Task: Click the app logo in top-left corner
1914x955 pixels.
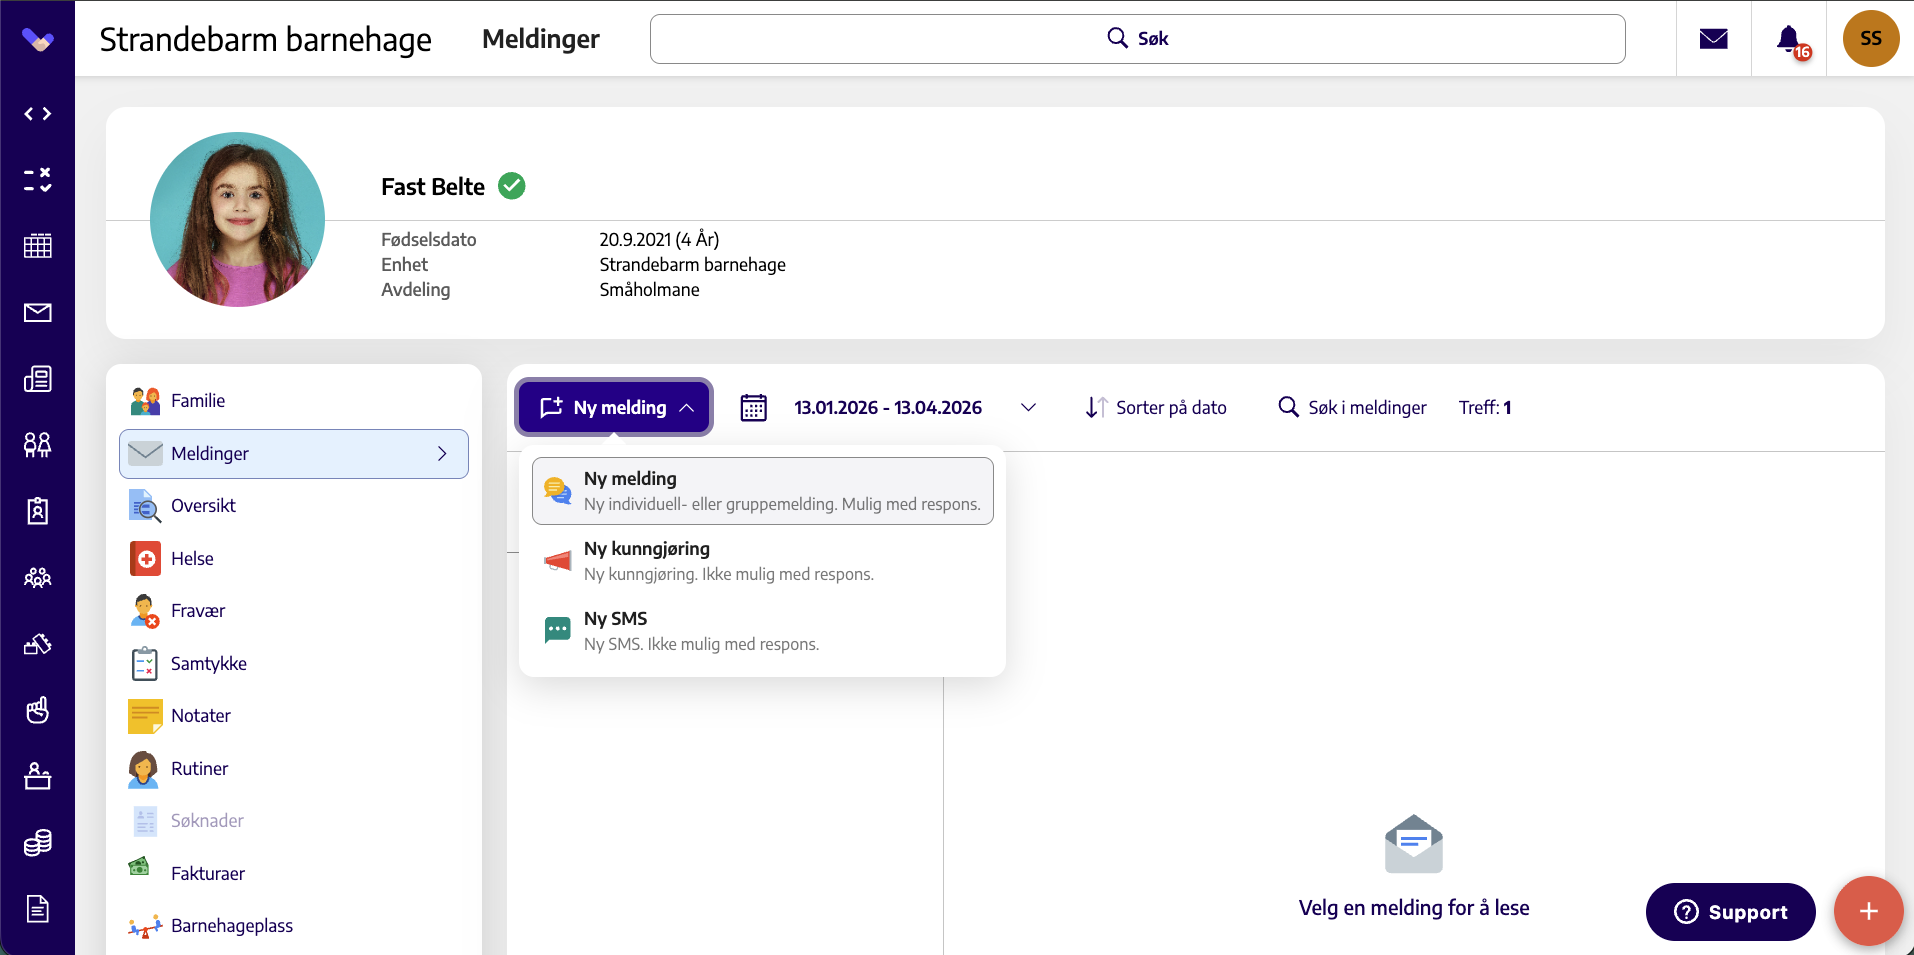Action: [x=37, y=39]
